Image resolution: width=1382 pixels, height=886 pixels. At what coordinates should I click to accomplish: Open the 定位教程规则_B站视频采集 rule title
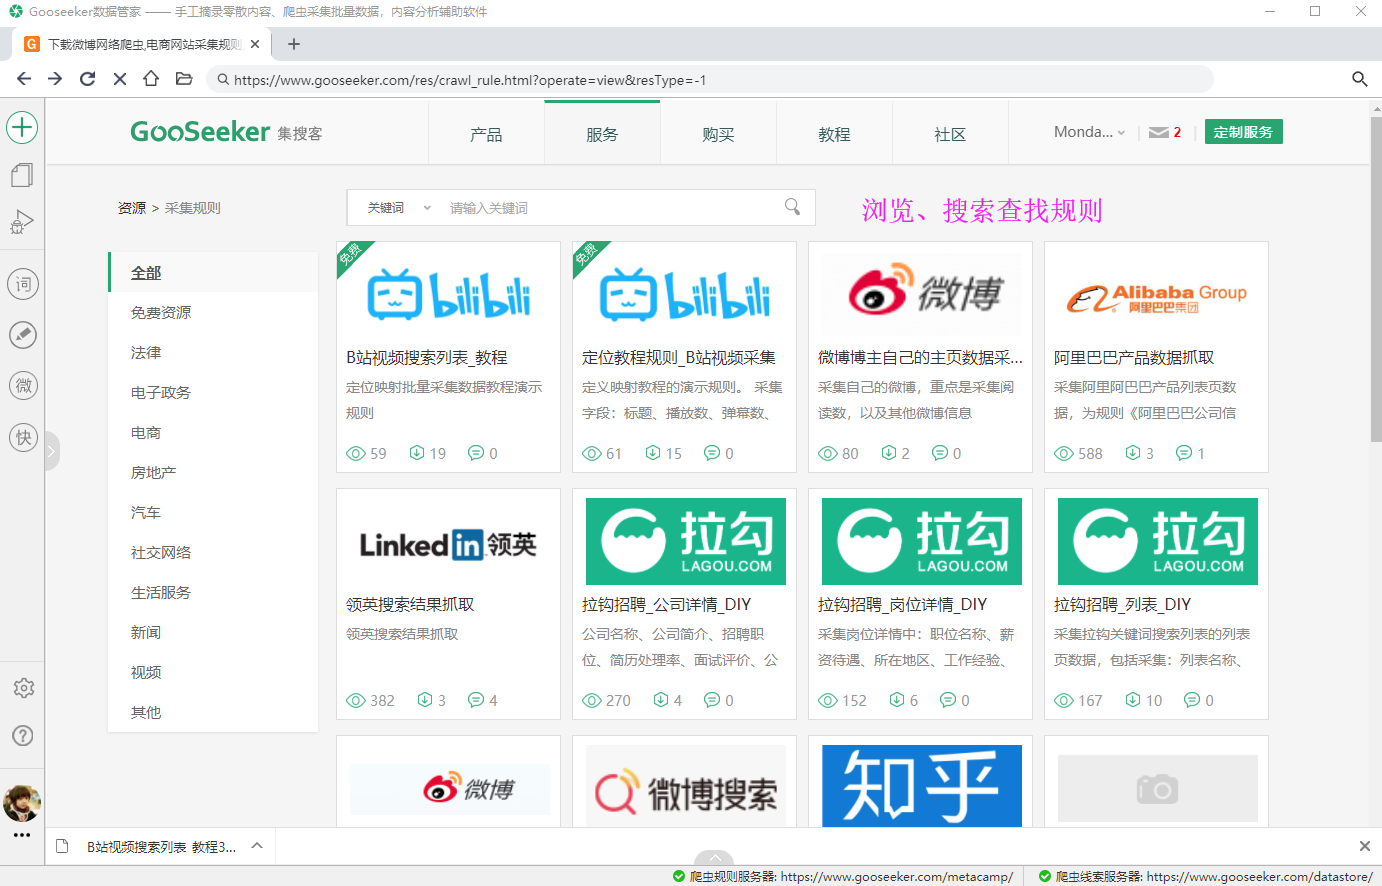click(679, 357)
